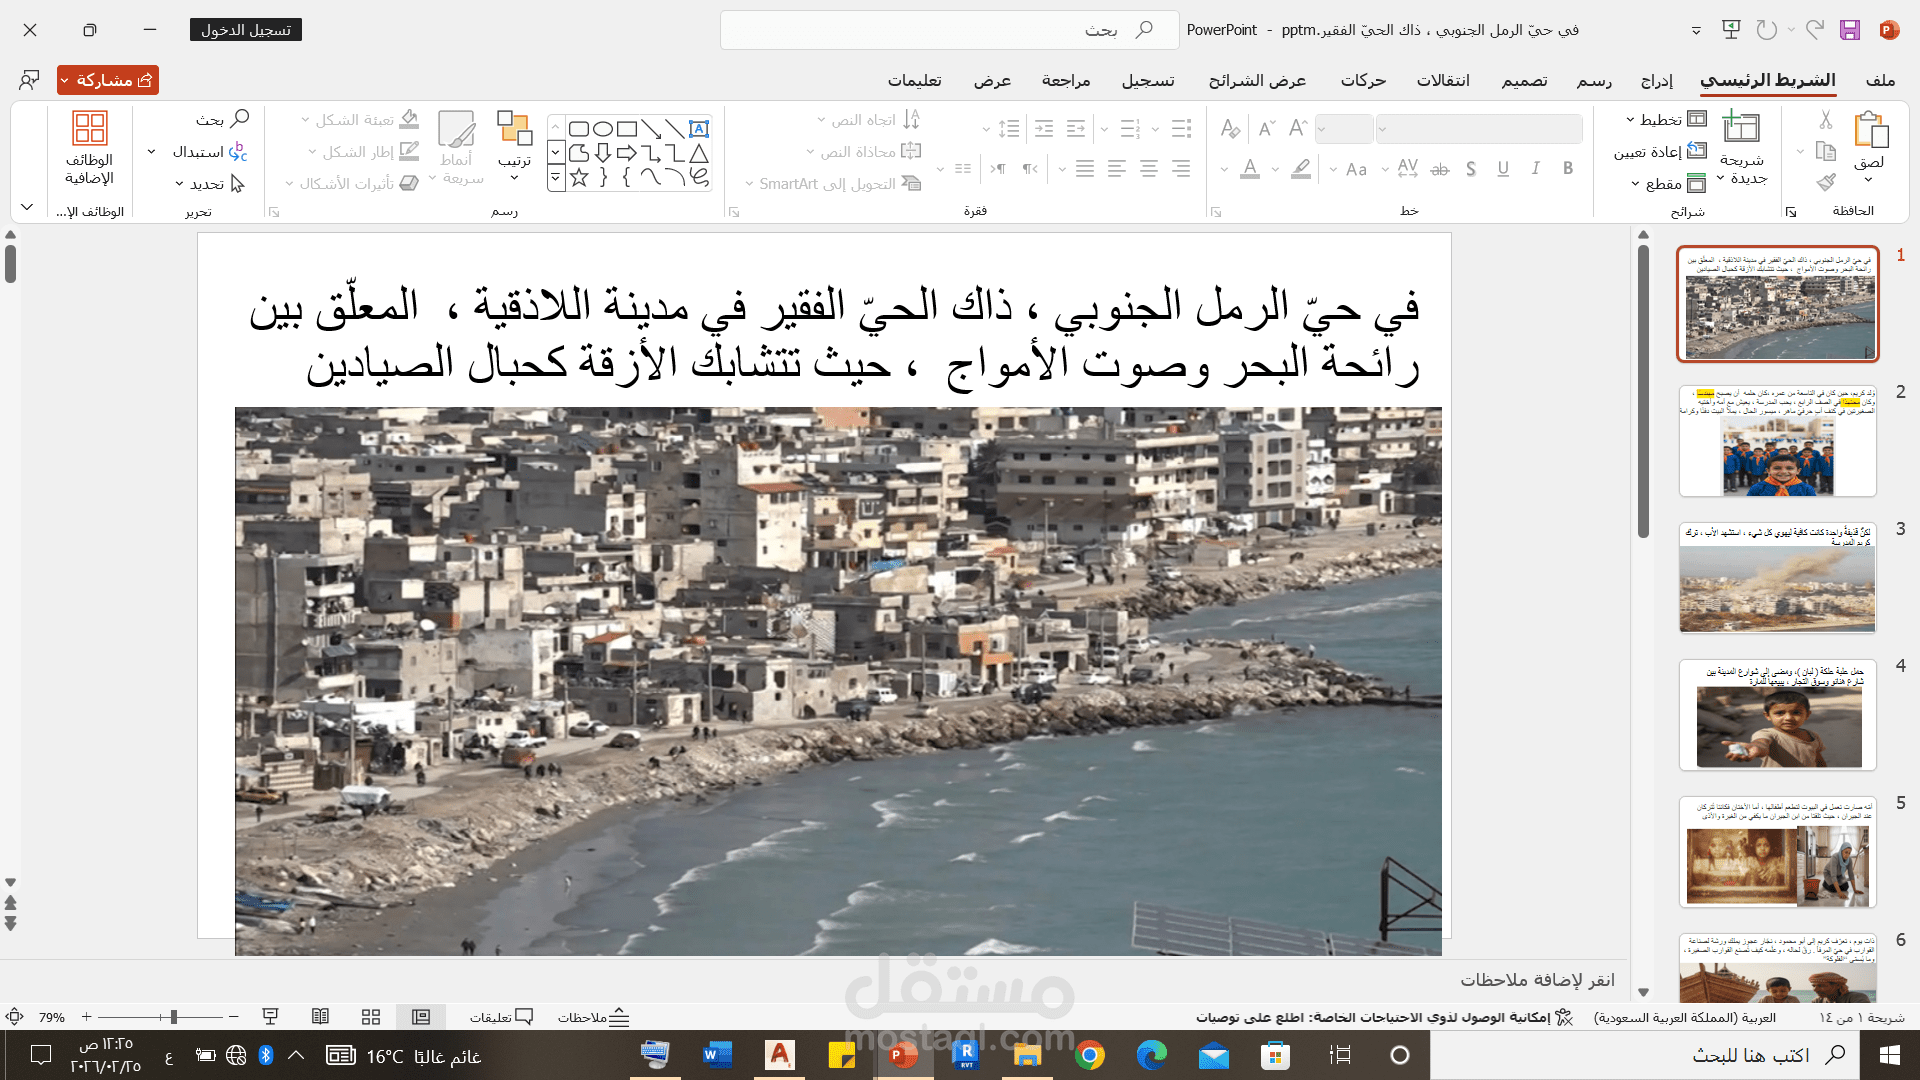Toggle notes pane (ملاحظات) in status bar
The image size is (1920, 1080).
(x=594, y=1017)
